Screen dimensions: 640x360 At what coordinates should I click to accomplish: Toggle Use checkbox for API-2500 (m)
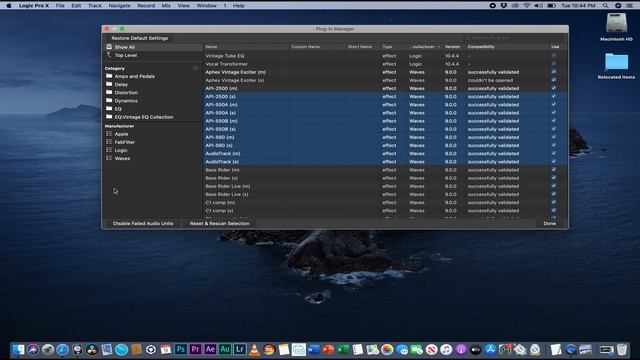(x=554, y=88)
